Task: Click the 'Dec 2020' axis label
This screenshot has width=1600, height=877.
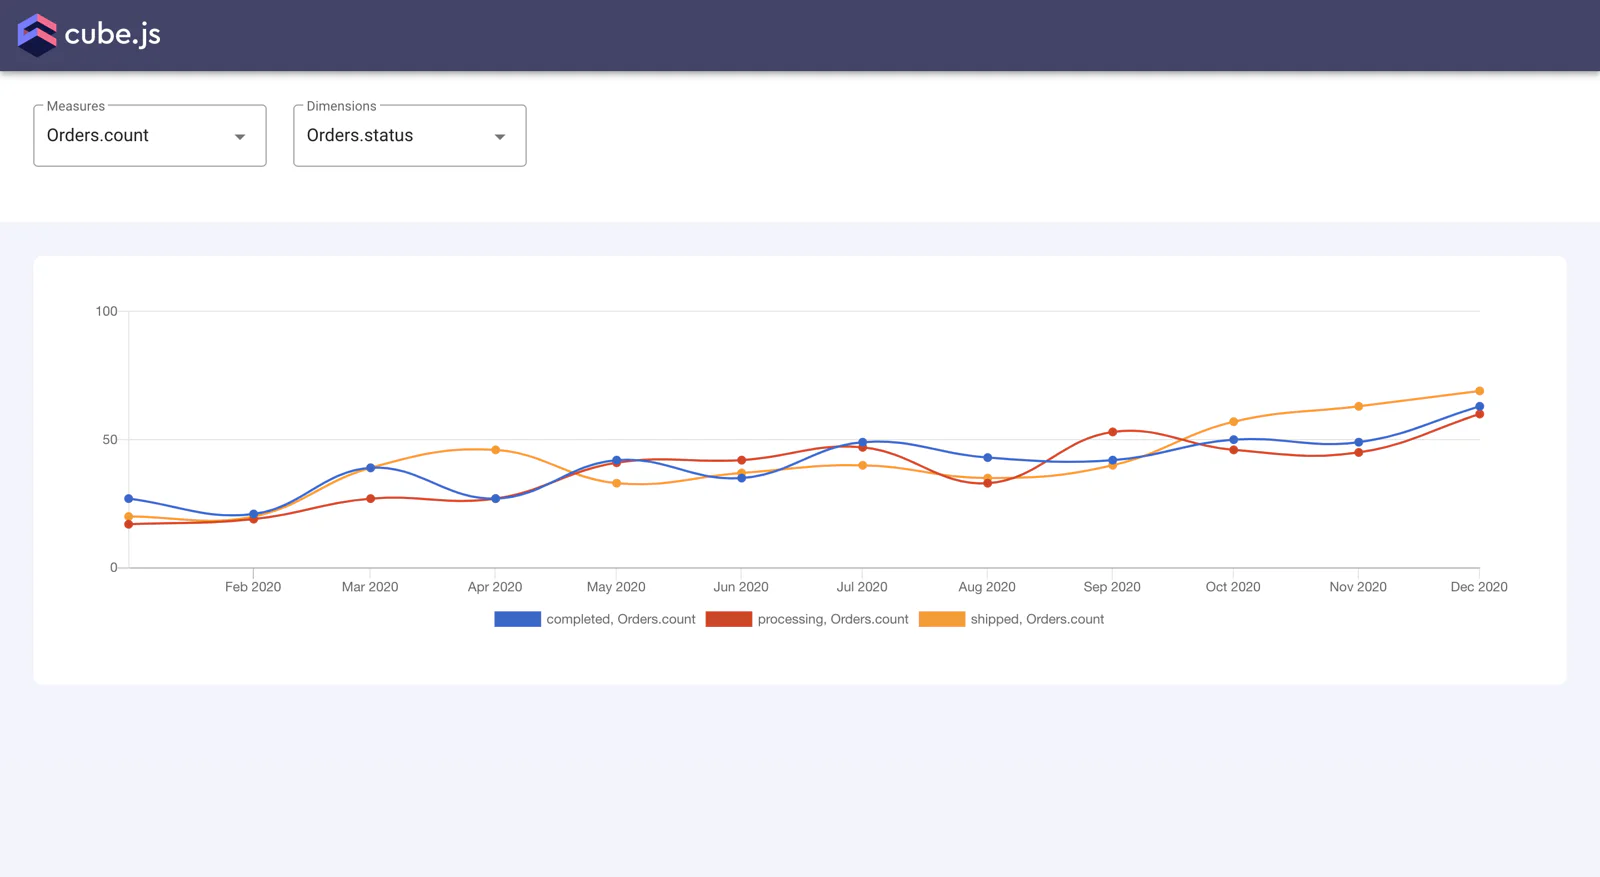Action: tap(1479, 587)
